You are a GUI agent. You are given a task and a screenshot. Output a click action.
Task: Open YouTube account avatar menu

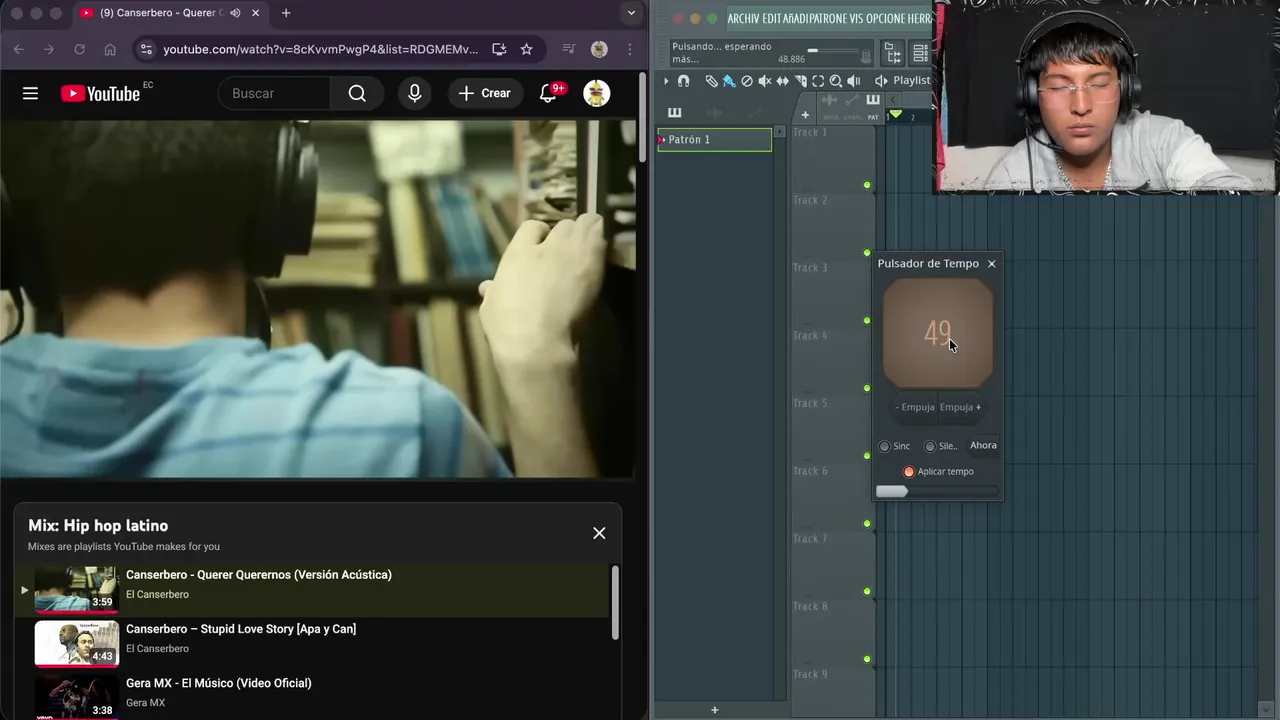(597, 93)
